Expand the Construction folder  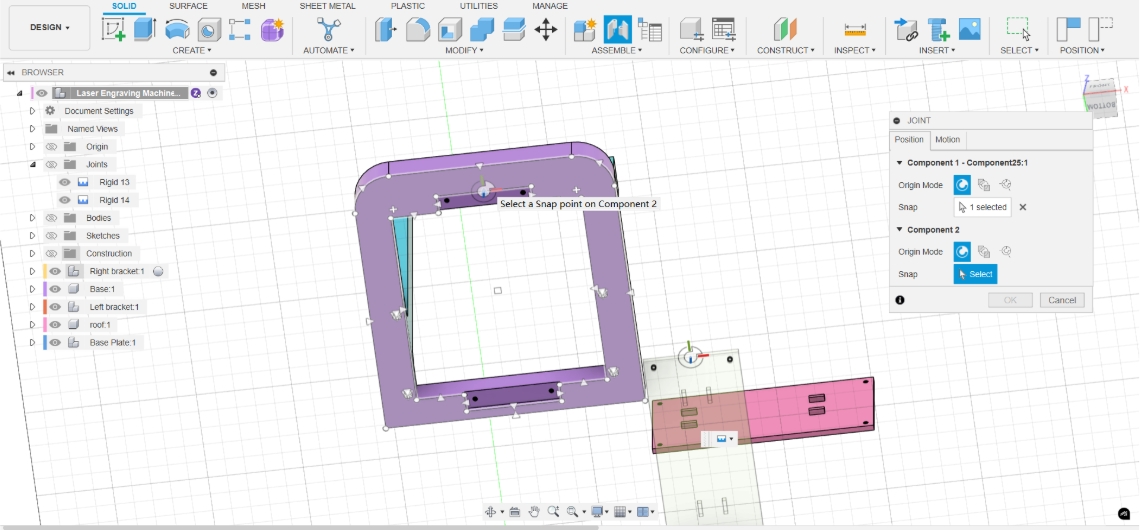(x=32, y=254)
